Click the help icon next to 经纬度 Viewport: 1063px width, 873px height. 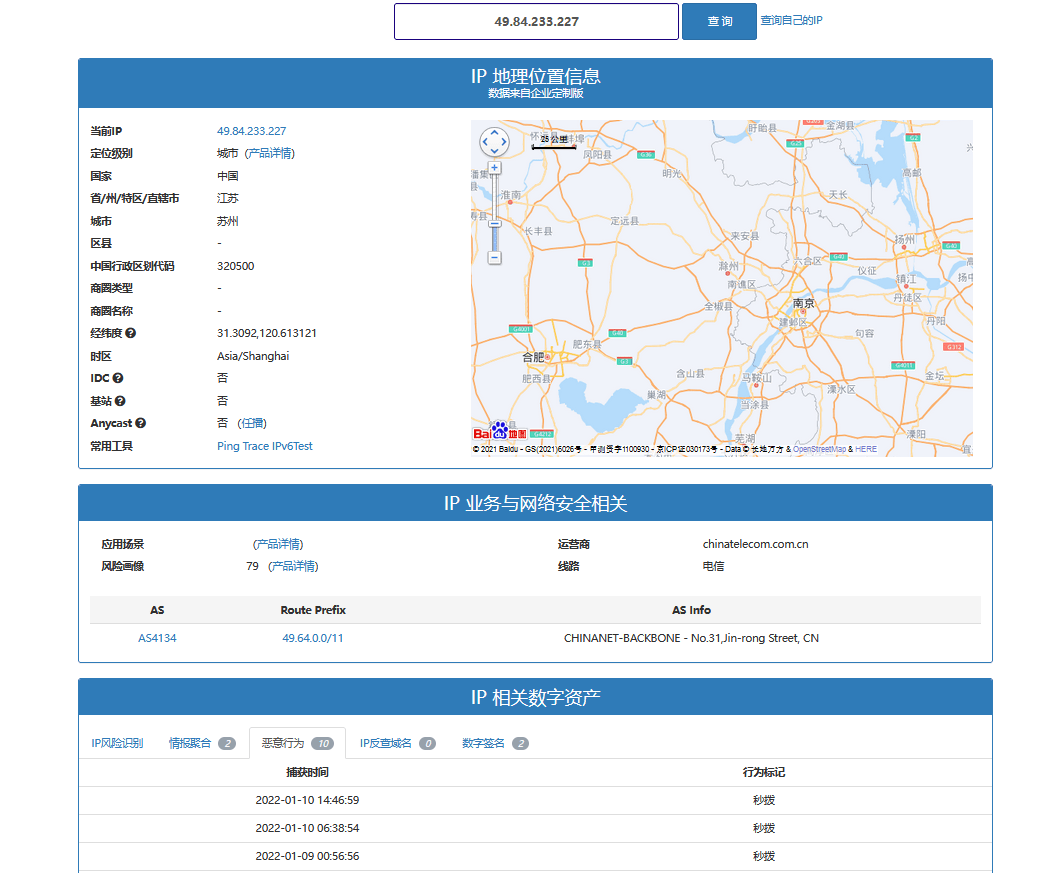click(x=131, y=333)
